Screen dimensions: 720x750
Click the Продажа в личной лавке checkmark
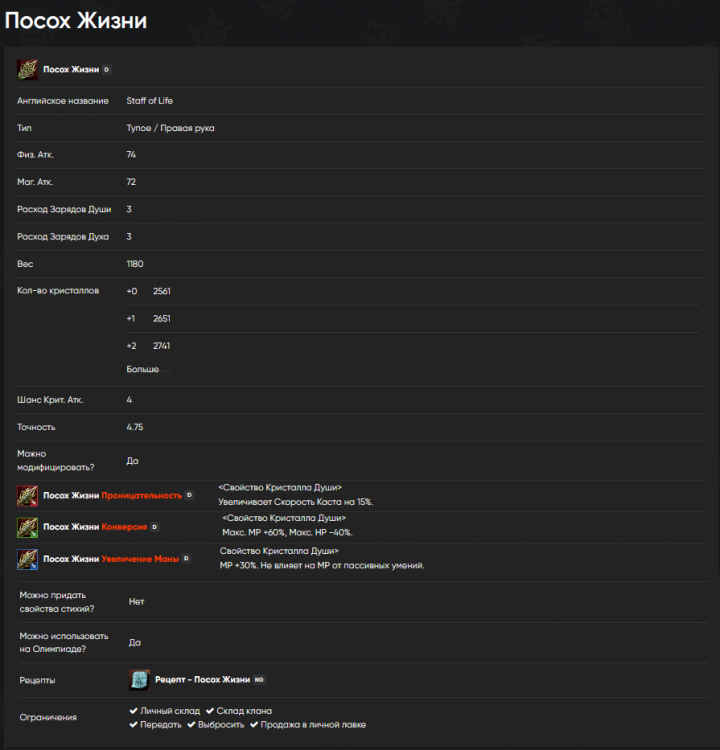click(x=255, y=725)
